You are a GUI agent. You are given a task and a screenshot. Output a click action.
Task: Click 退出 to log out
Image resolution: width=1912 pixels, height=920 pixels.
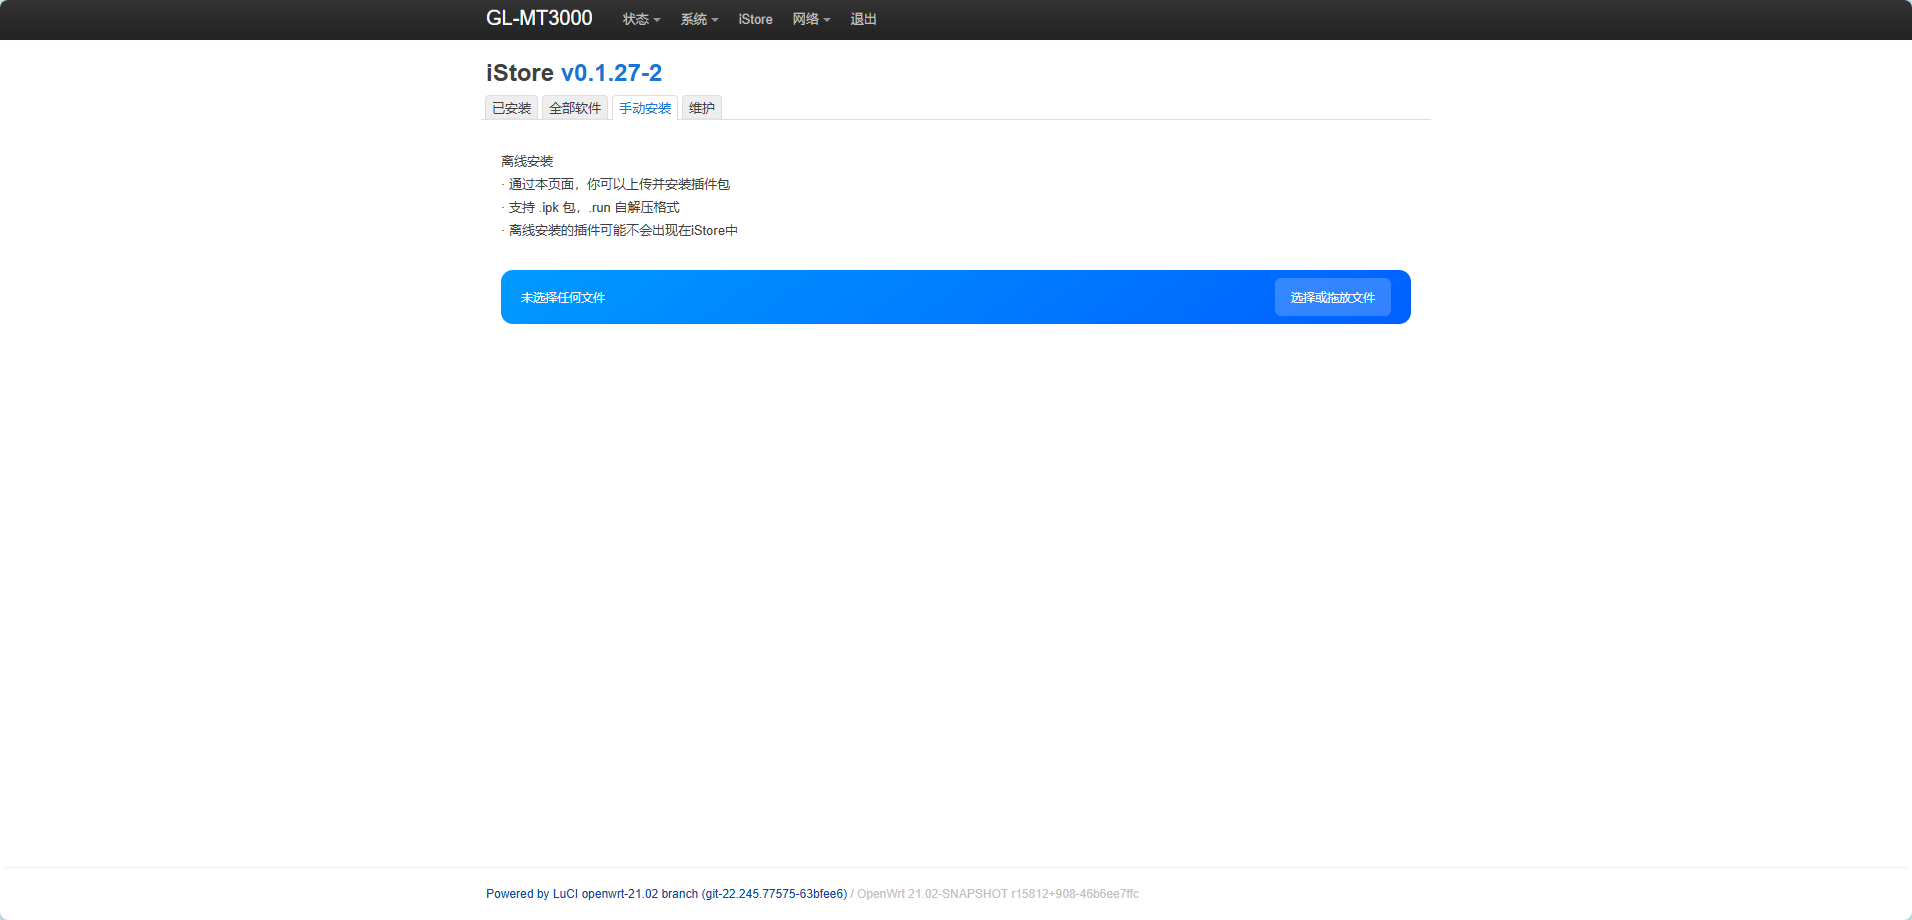pyautogui.click(x=862, y=19)
